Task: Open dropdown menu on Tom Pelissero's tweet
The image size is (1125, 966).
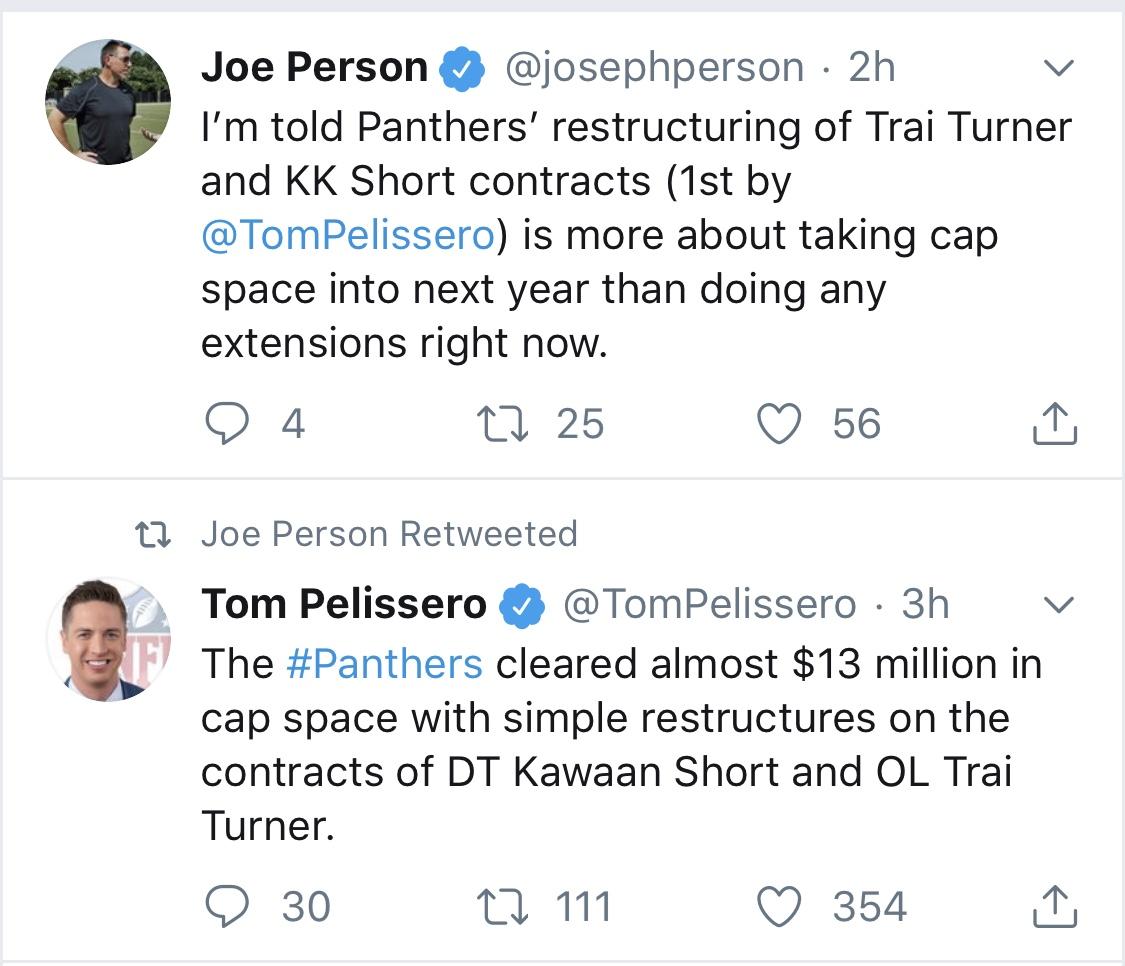Action: click(x=1058, y=604)
